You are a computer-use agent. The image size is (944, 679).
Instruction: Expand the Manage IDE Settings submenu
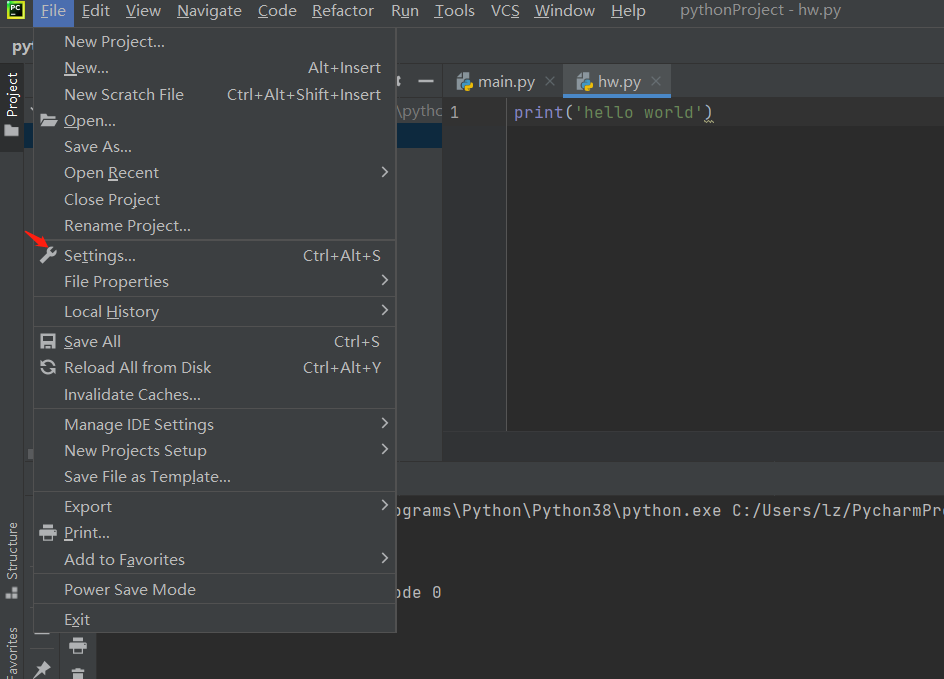(214, 424)
